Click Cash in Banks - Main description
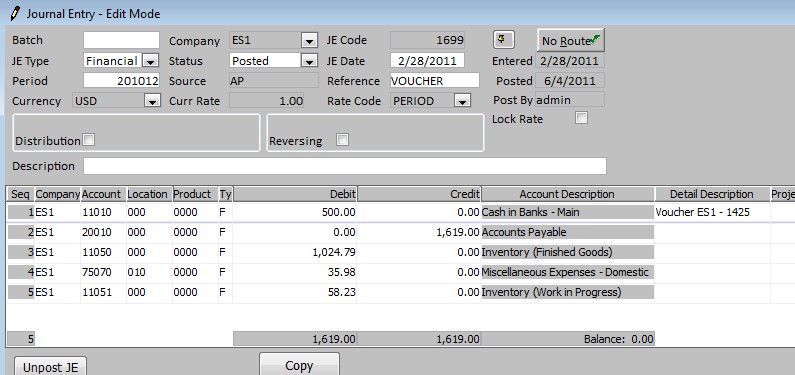Viewport: 795px width, 375px height. tap(567, 212)
